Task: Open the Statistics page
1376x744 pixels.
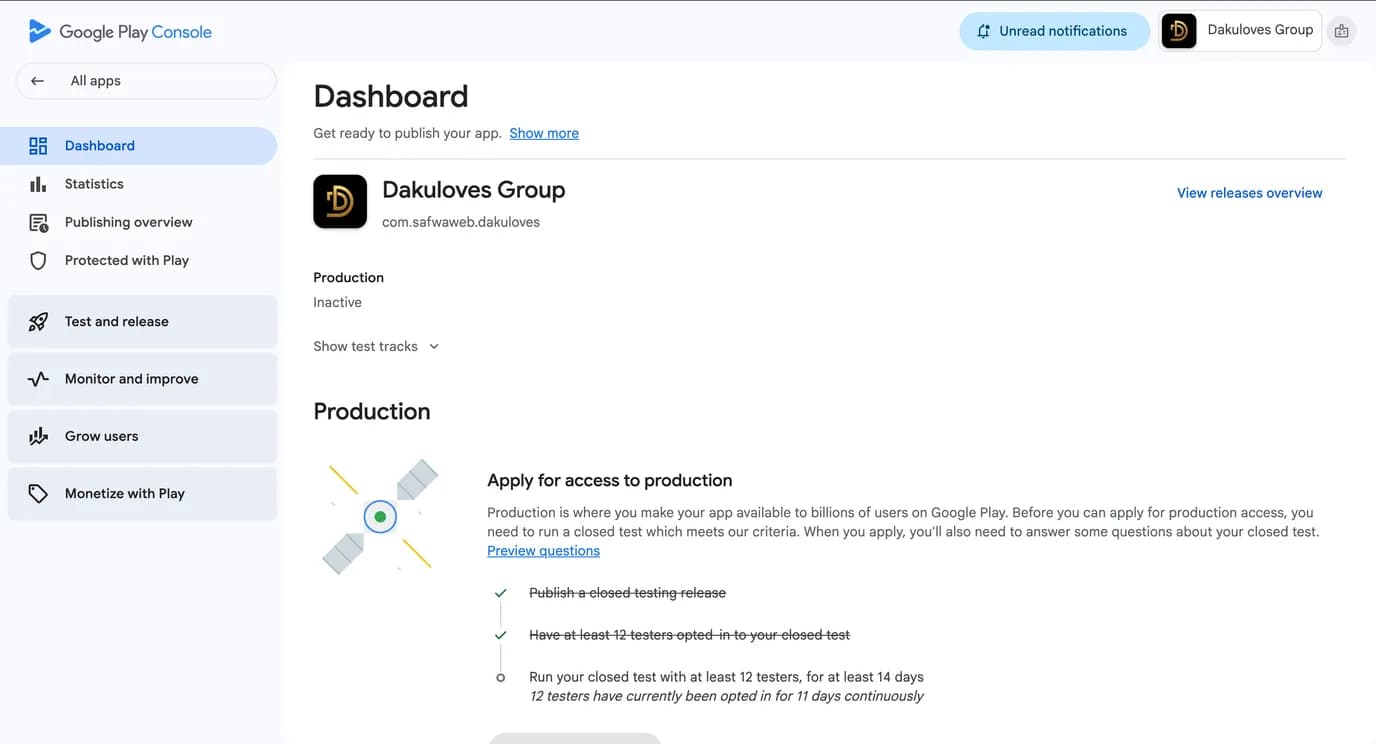Action: pos(139,184)
